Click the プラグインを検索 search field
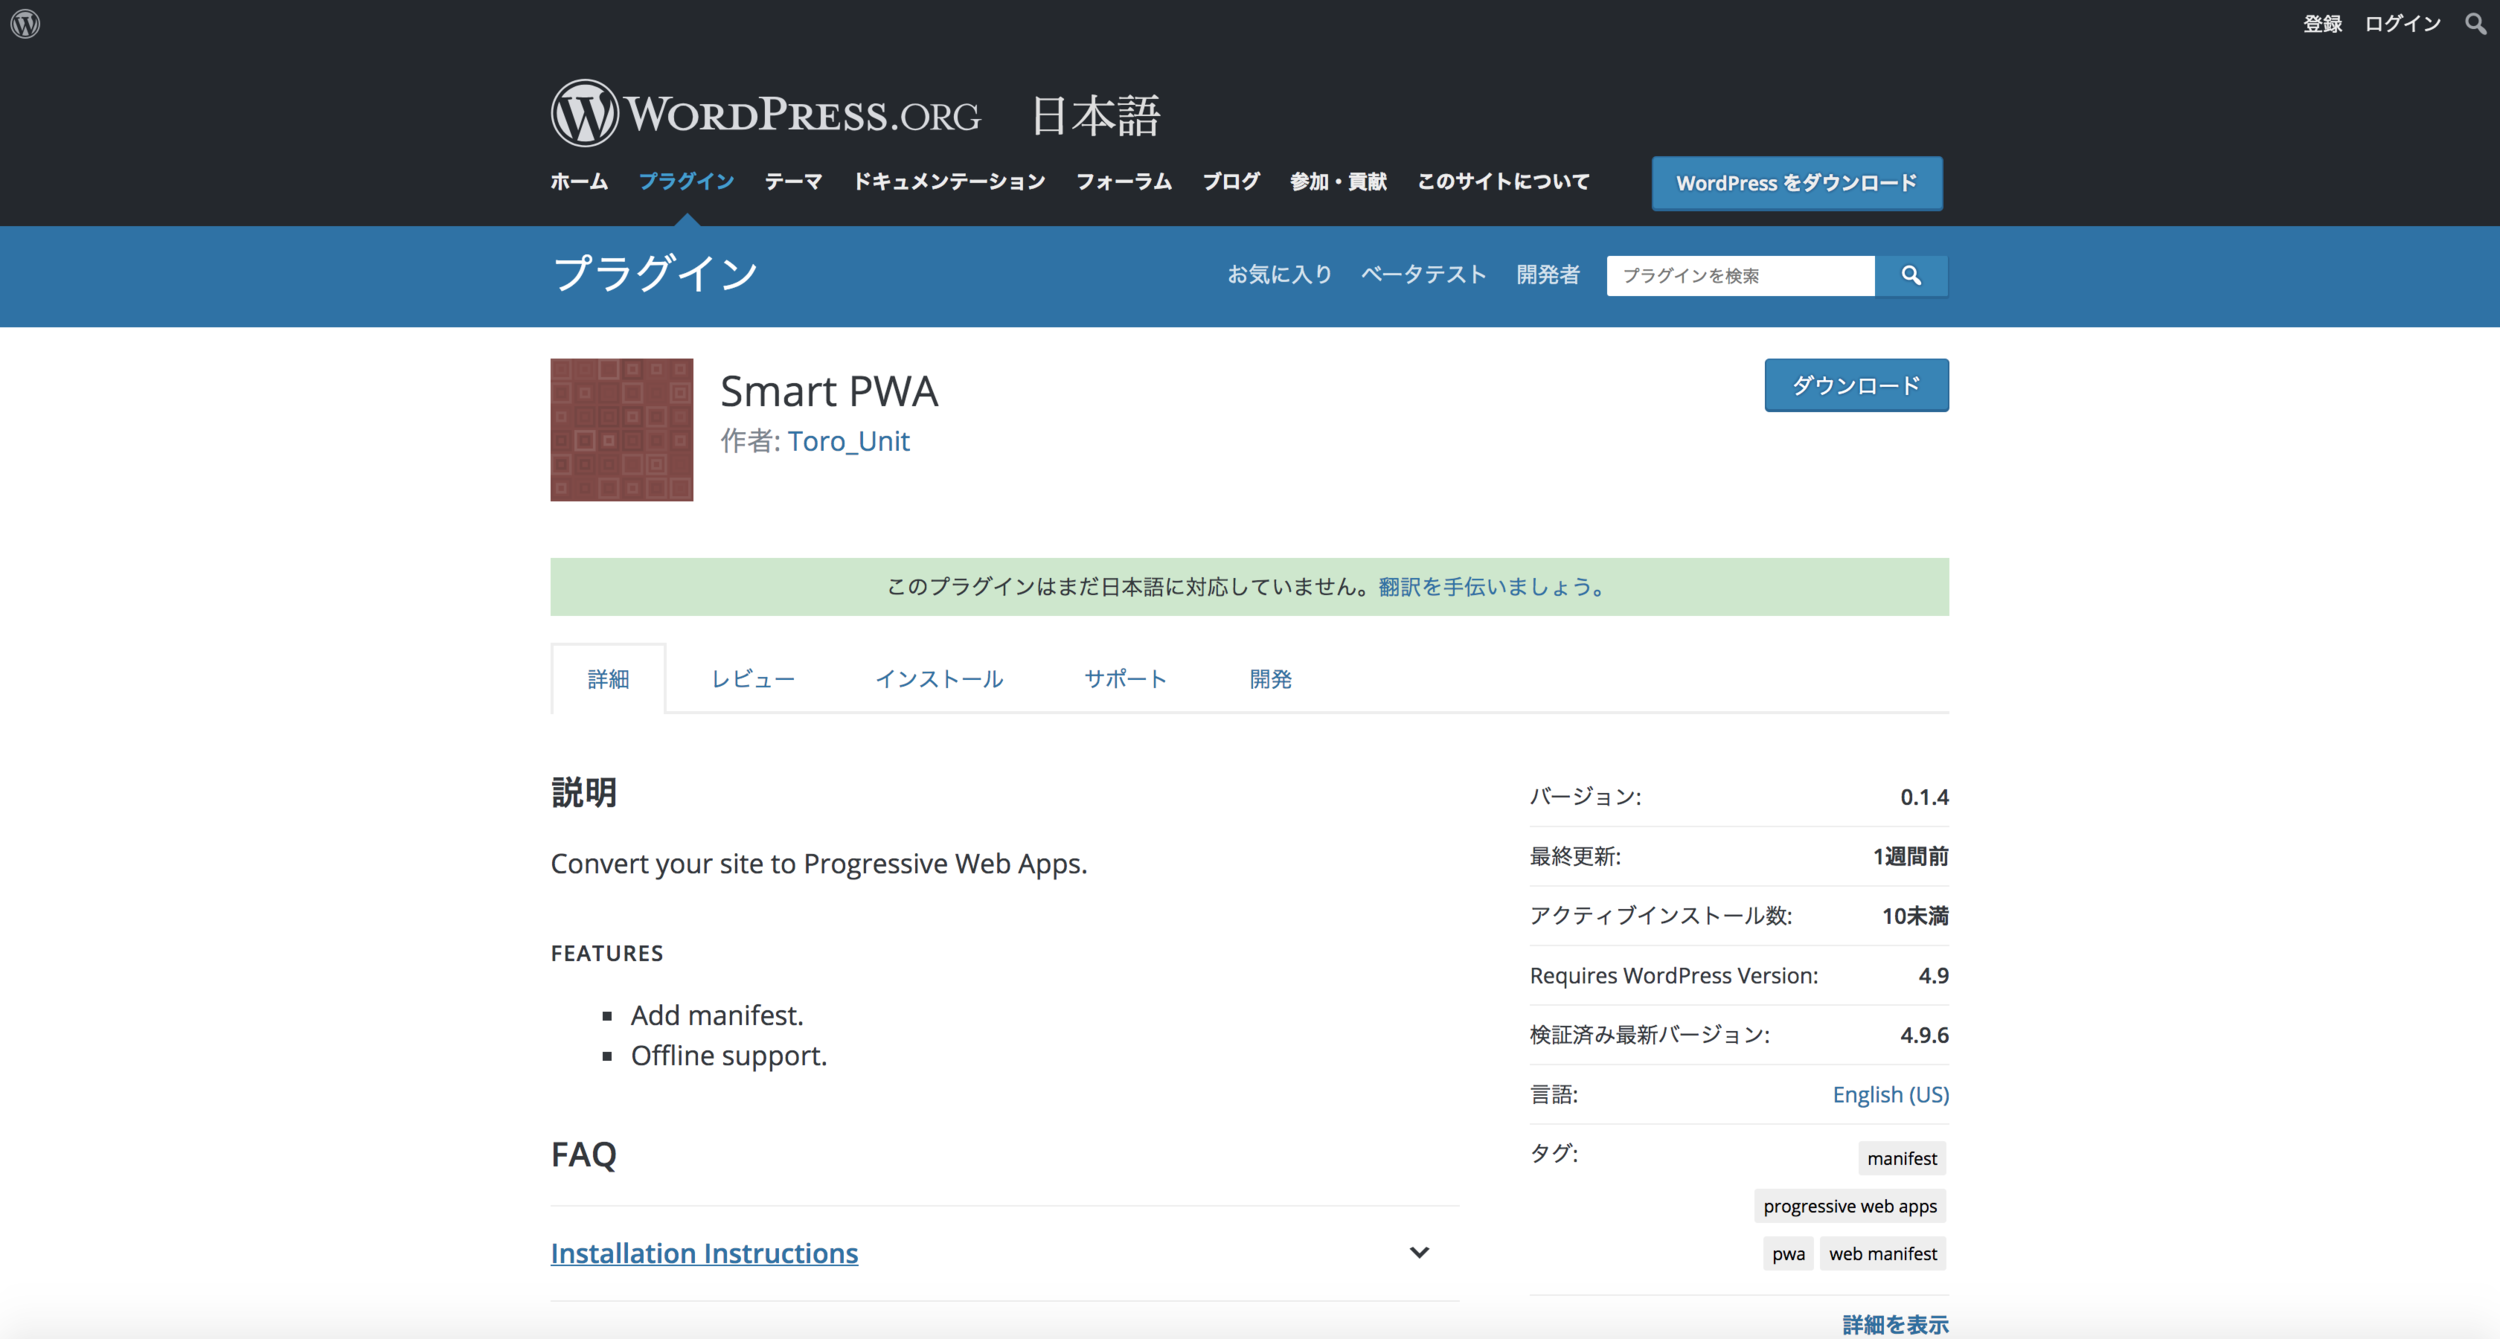 click(x=1739, y=275)
